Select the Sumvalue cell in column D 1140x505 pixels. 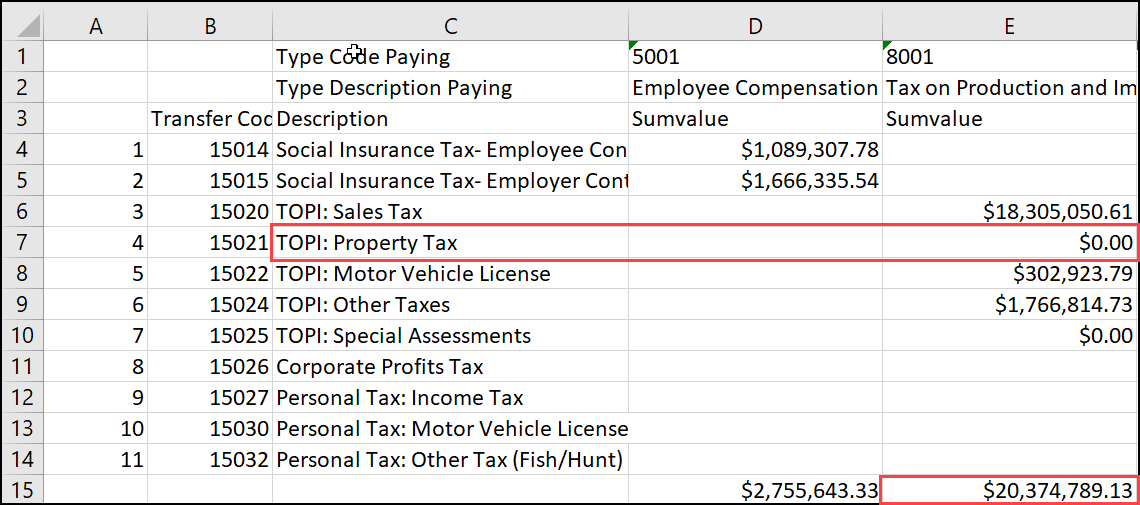click(x=755, y=118)
